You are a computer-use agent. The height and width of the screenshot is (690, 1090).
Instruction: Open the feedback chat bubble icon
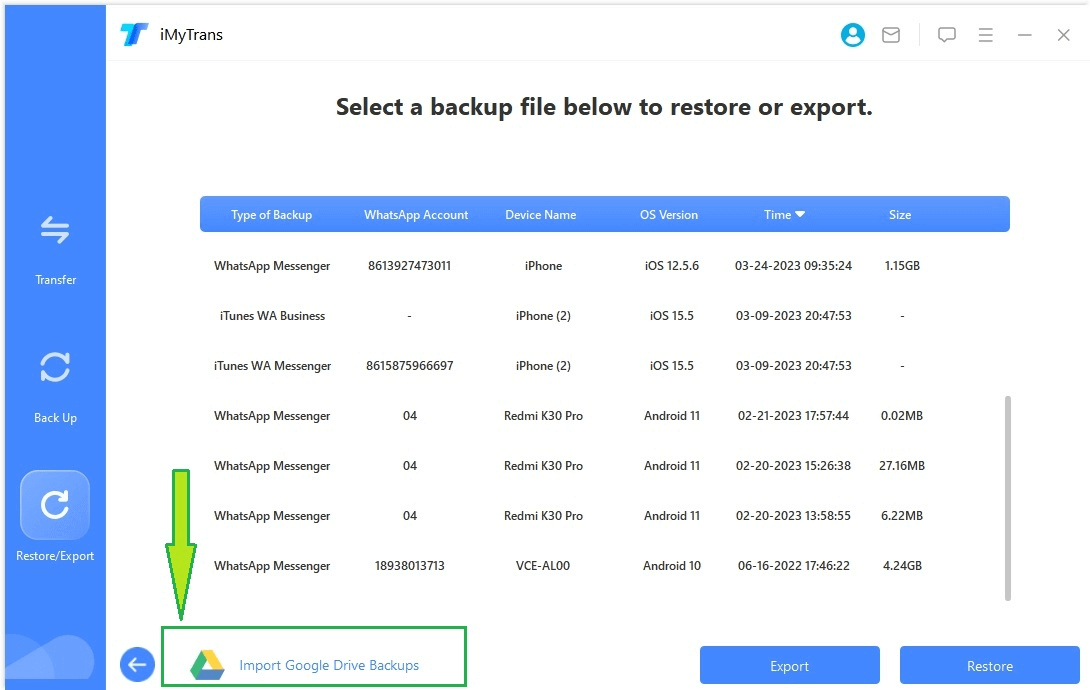point(946,35)
